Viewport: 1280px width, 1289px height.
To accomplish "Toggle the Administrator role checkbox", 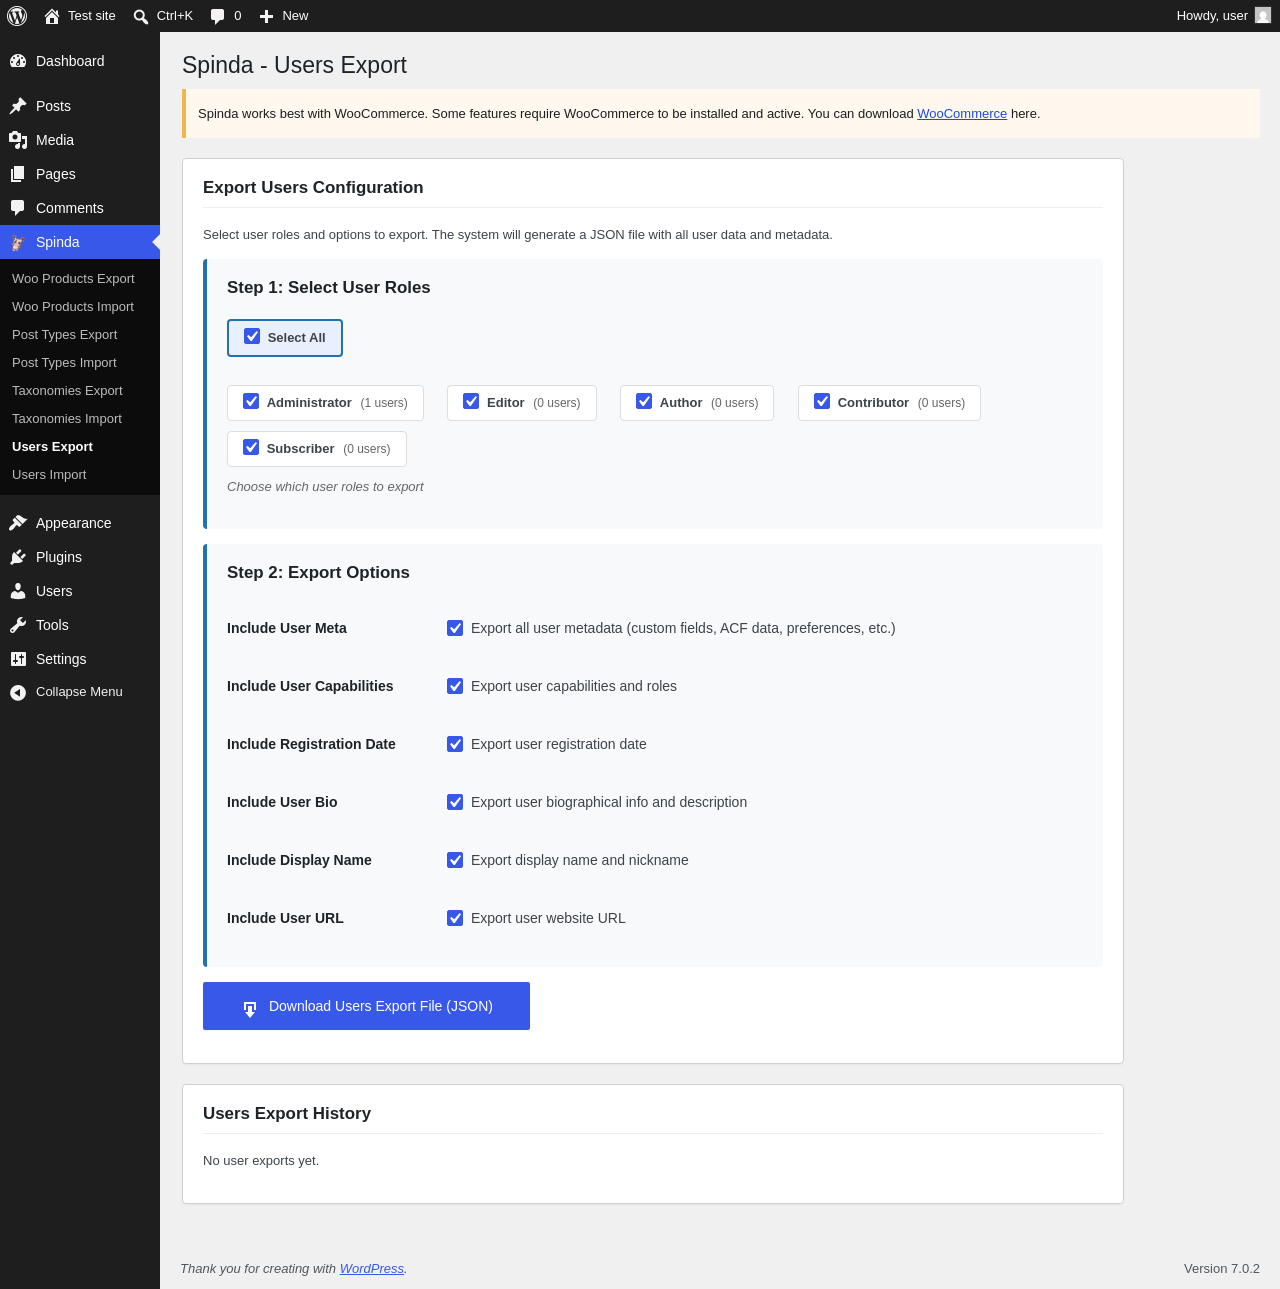I will pos(251,401).
